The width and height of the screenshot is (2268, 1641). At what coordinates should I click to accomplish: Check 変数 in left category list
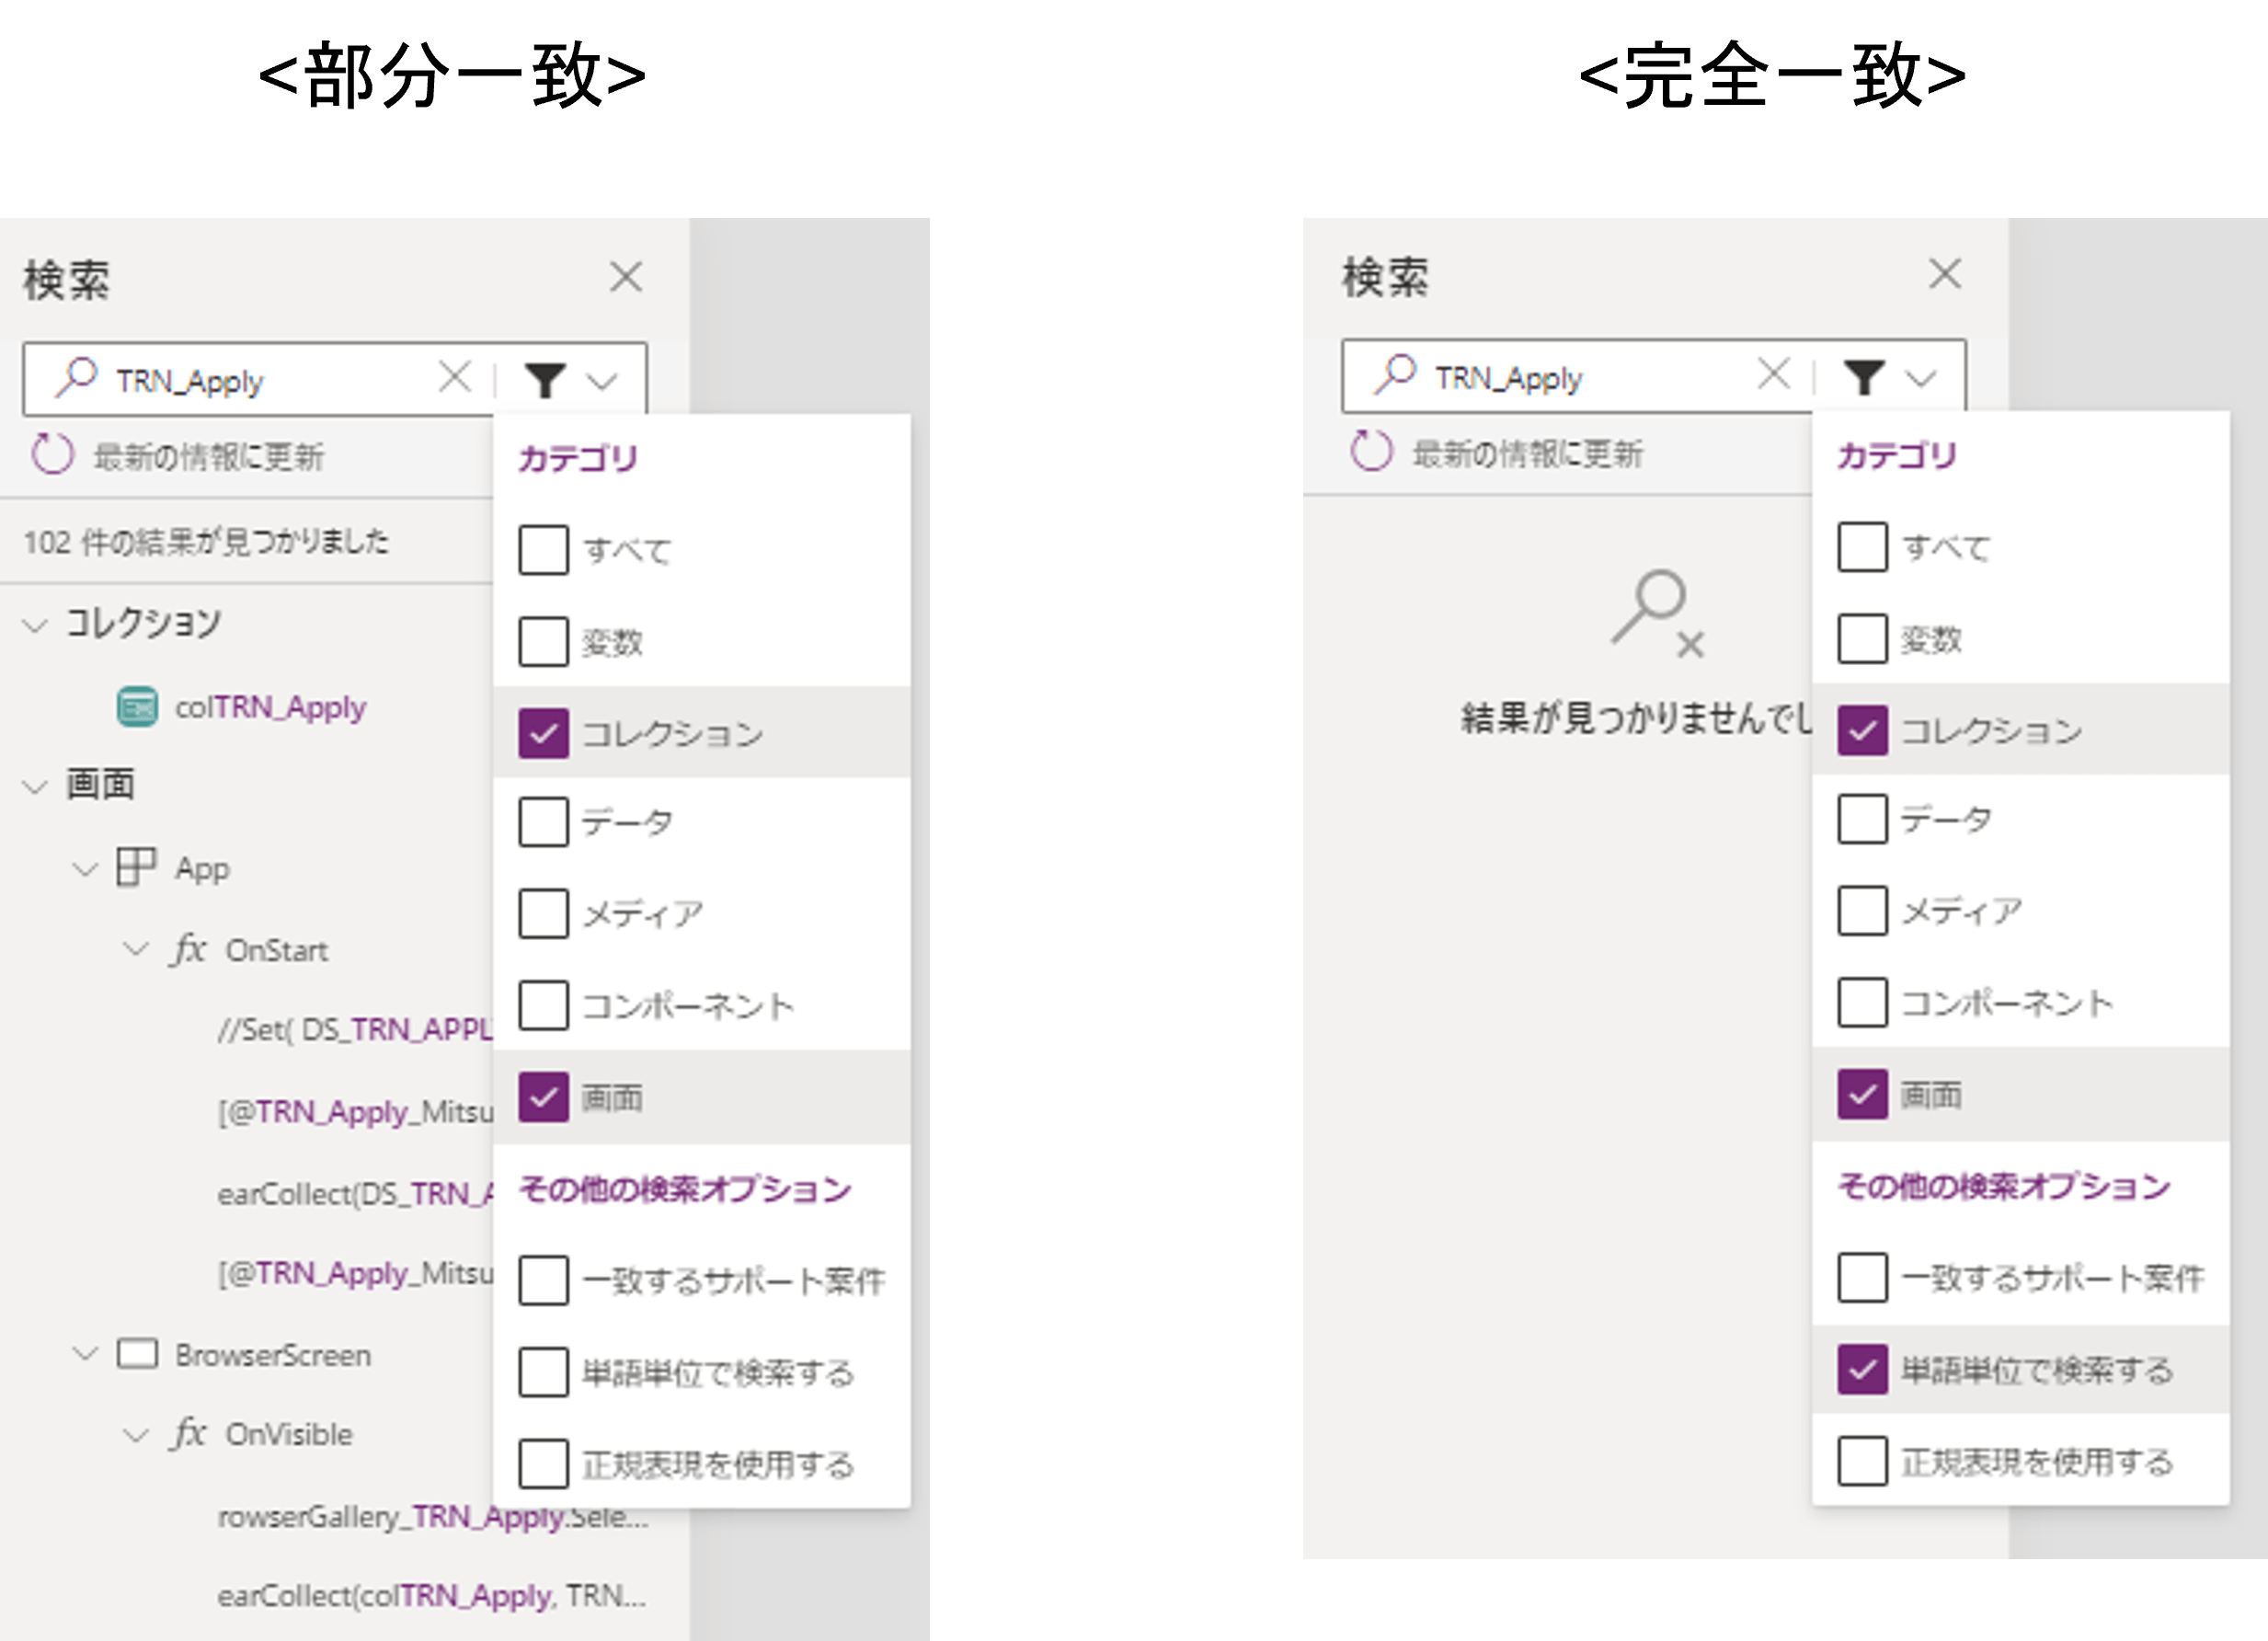click(544, 641)
